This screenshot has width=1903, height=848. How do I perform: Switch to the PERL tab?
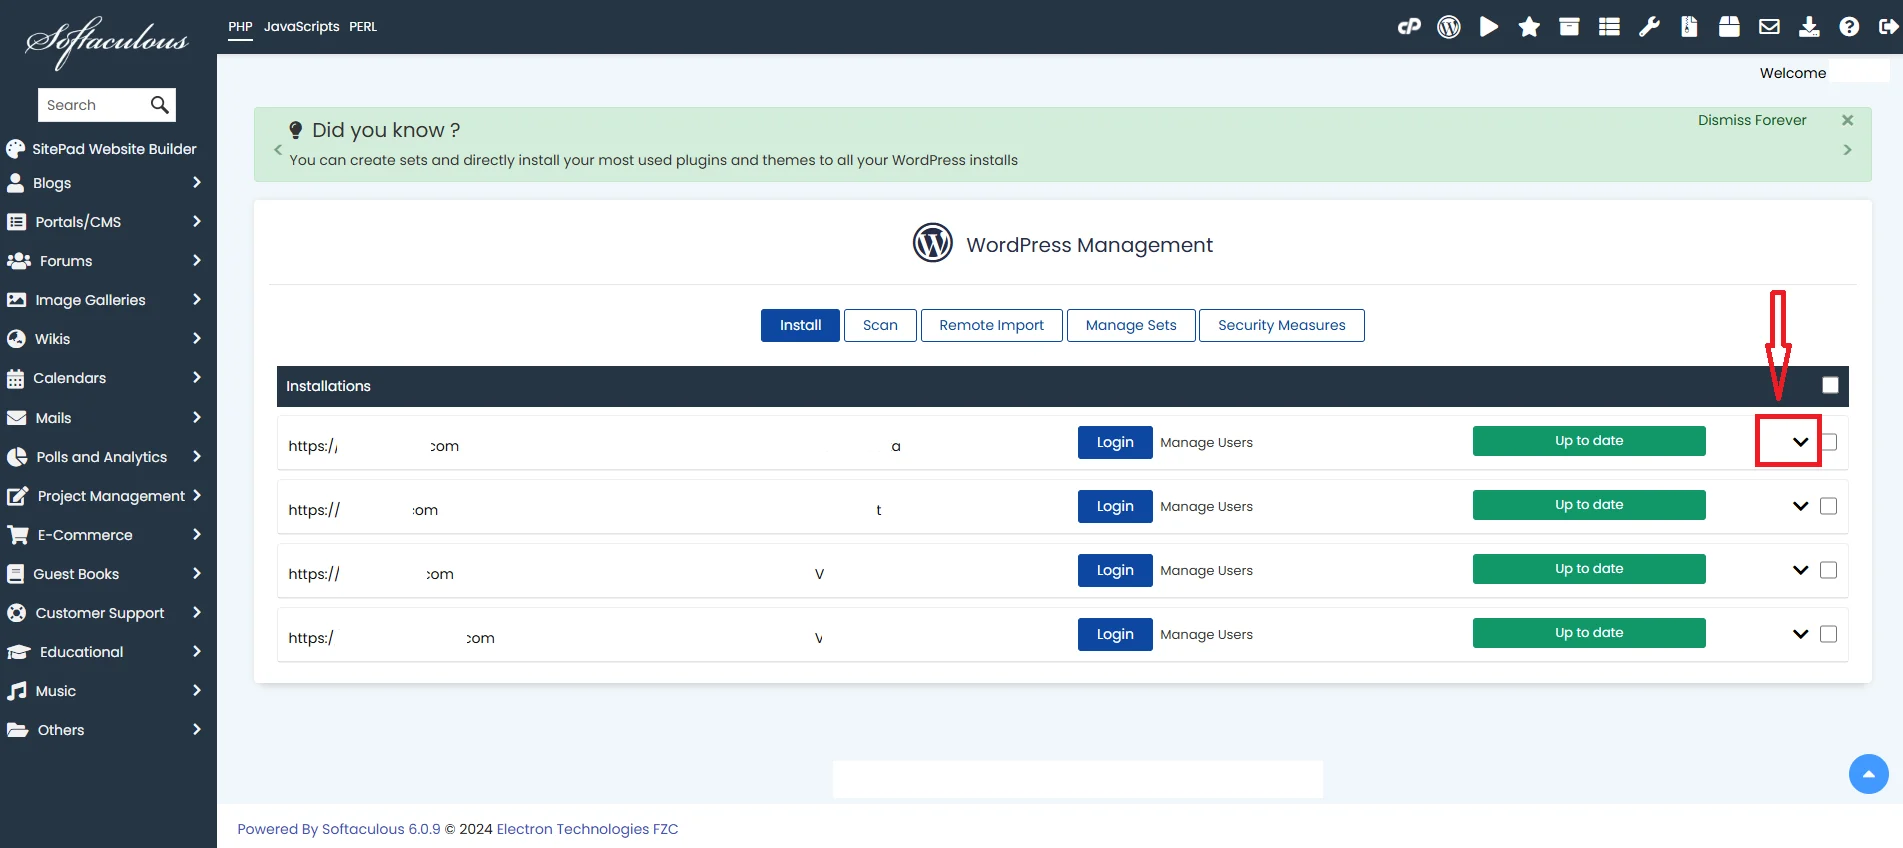click(x=363, y=27)
